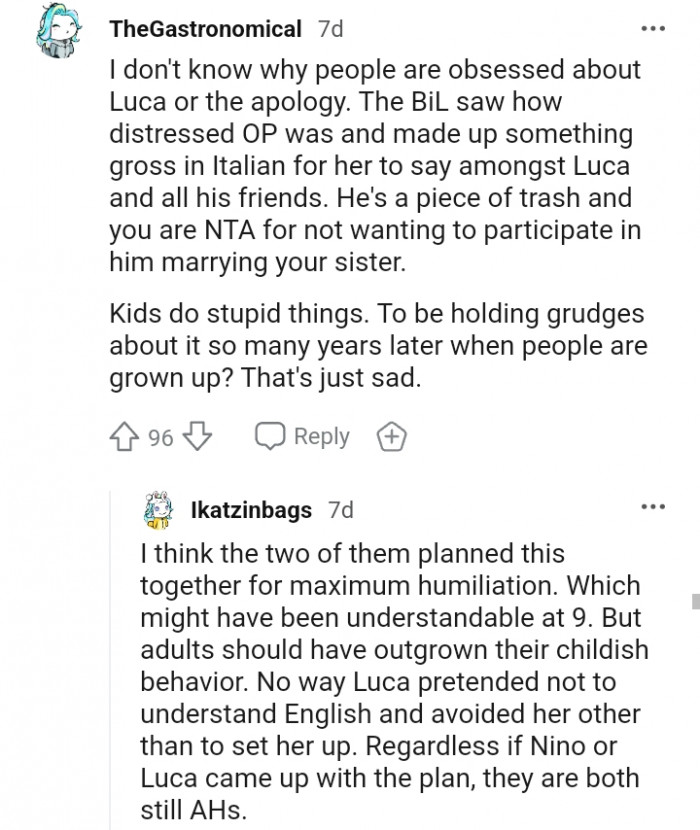Click the 7d timestamp beside TheGastronomical
The width and height of the screenshot is (700, 830).
pyautogui.click(x=330, y=29)
